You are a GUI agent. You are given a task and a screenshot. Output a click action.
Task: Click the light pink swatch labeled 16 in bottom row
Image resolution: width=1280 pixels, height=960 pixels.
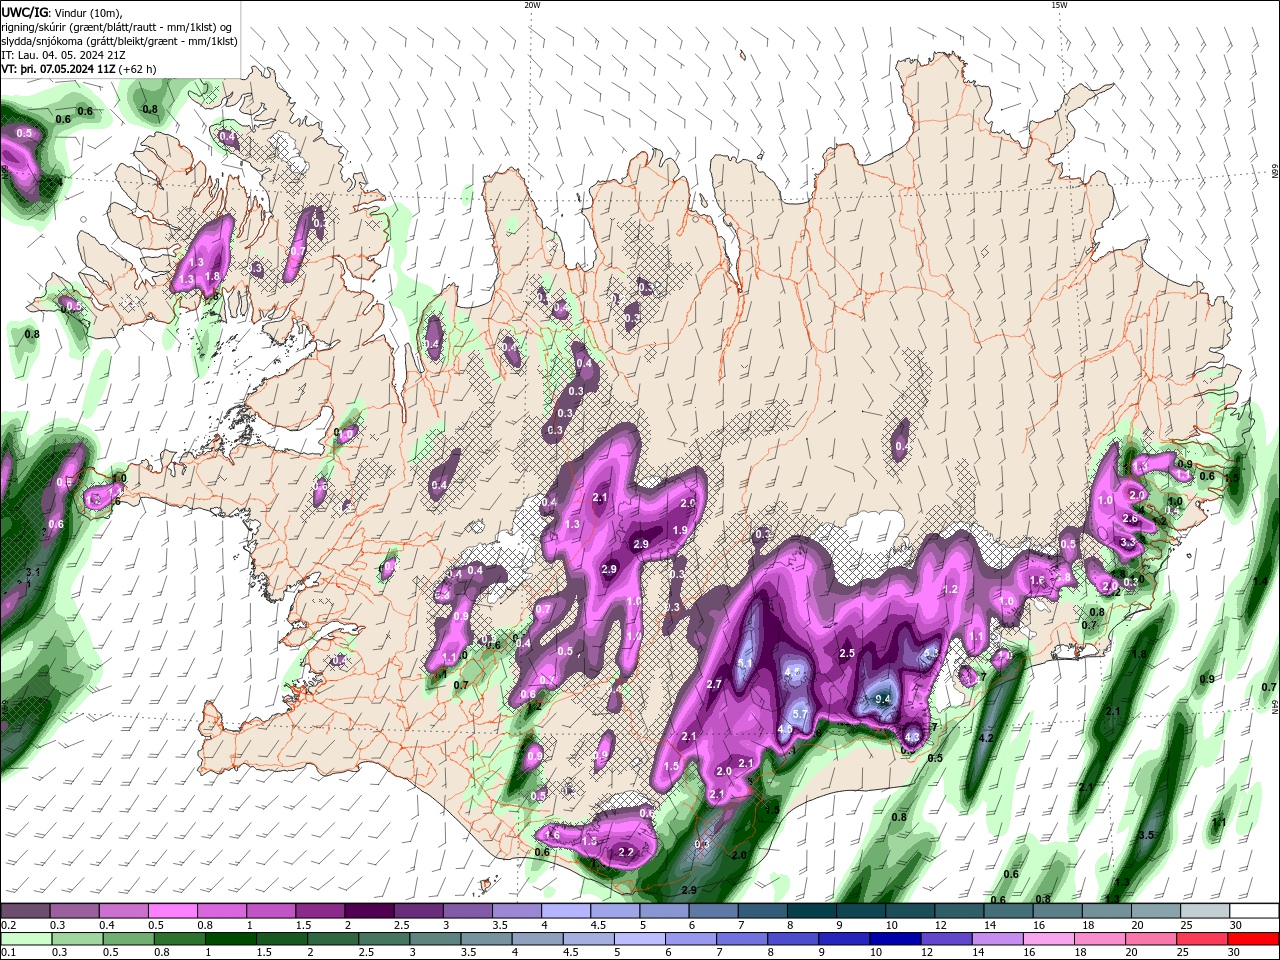tap(1050, 939)
